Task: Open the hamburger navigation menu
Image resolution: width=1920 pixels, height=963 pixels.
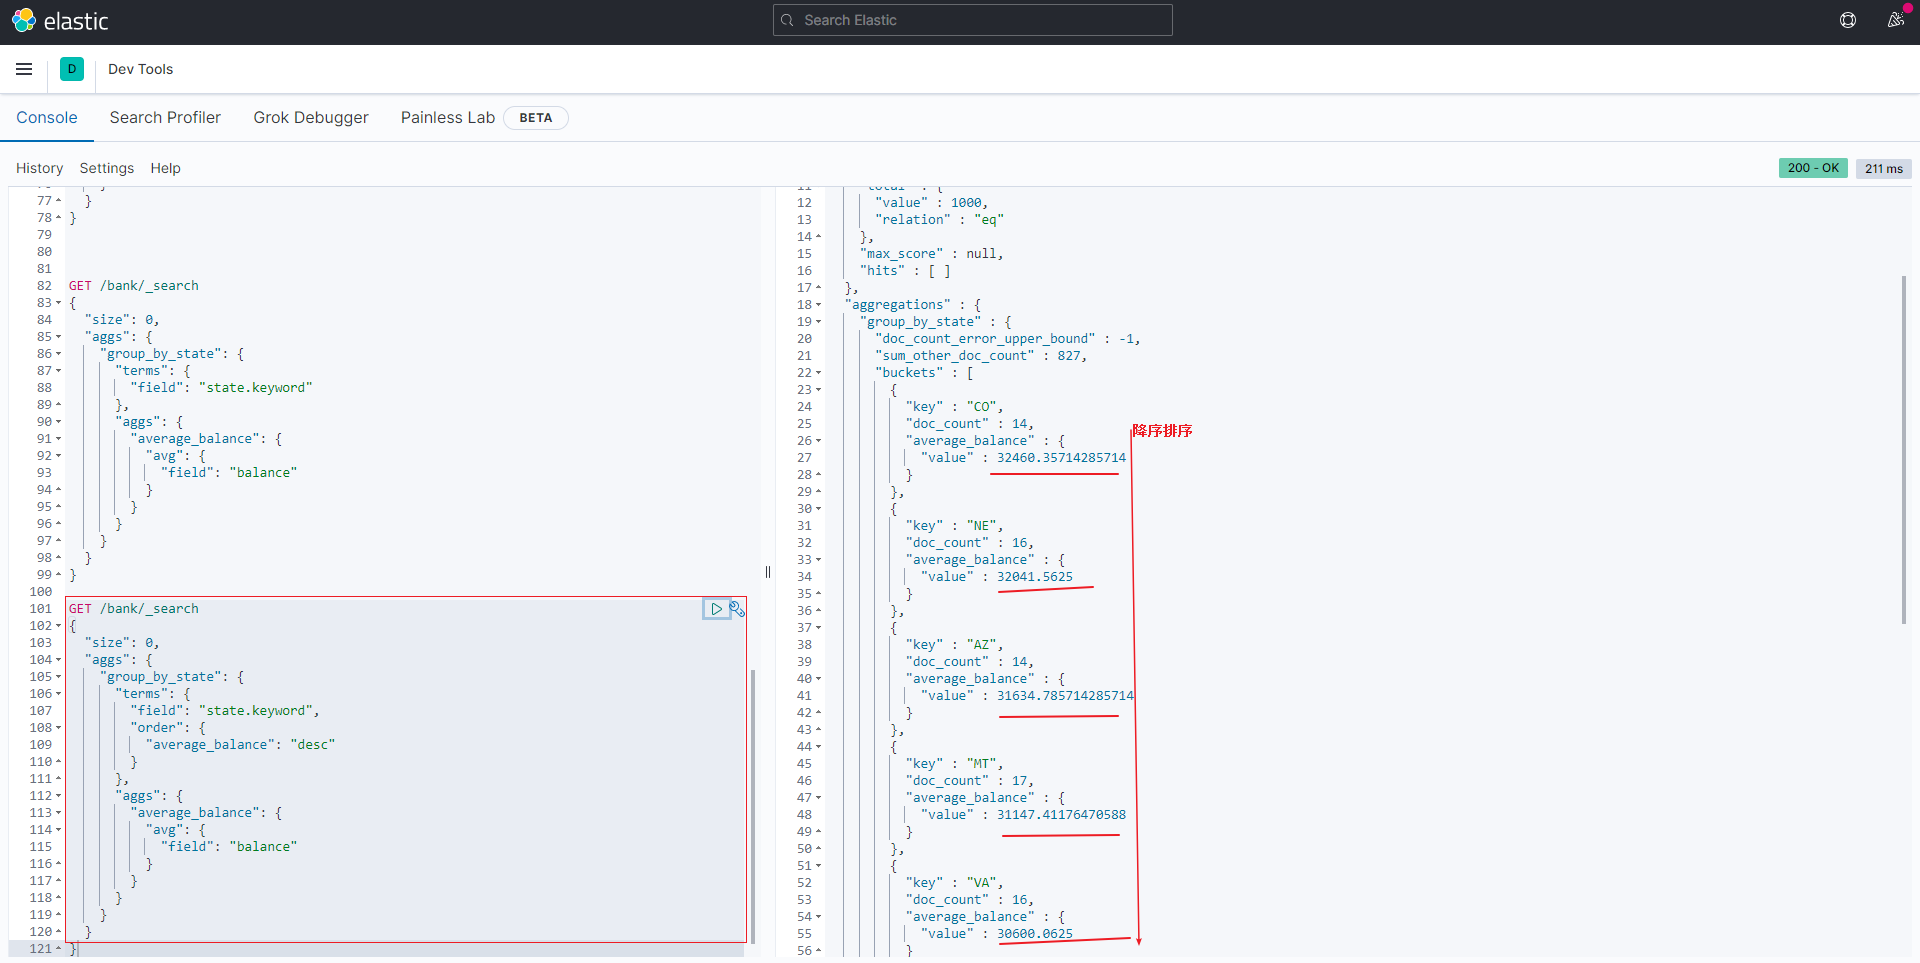Action: 24,69
